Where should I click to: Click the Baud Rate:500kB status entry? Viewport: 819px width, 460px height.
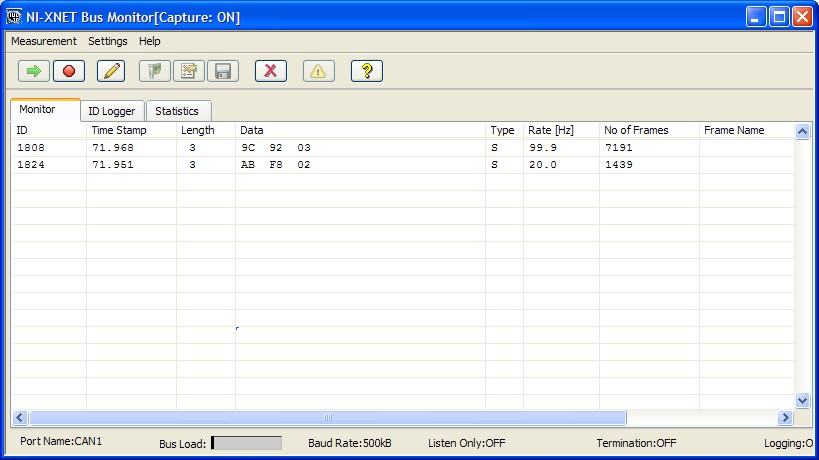pyautogui.click(x=349, y=443)
